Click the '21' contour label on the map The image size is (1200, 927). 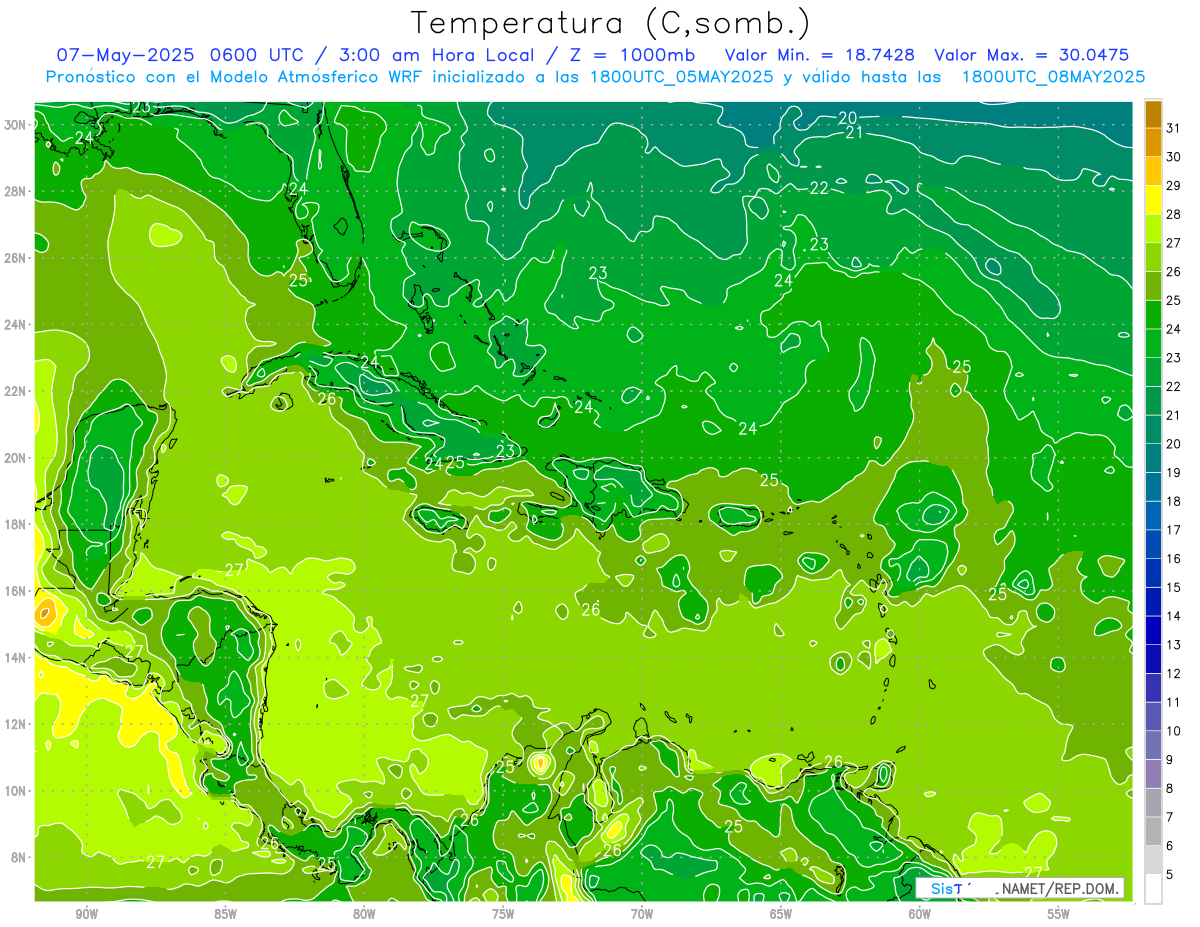pyautogui.click(x=855, y=133)
